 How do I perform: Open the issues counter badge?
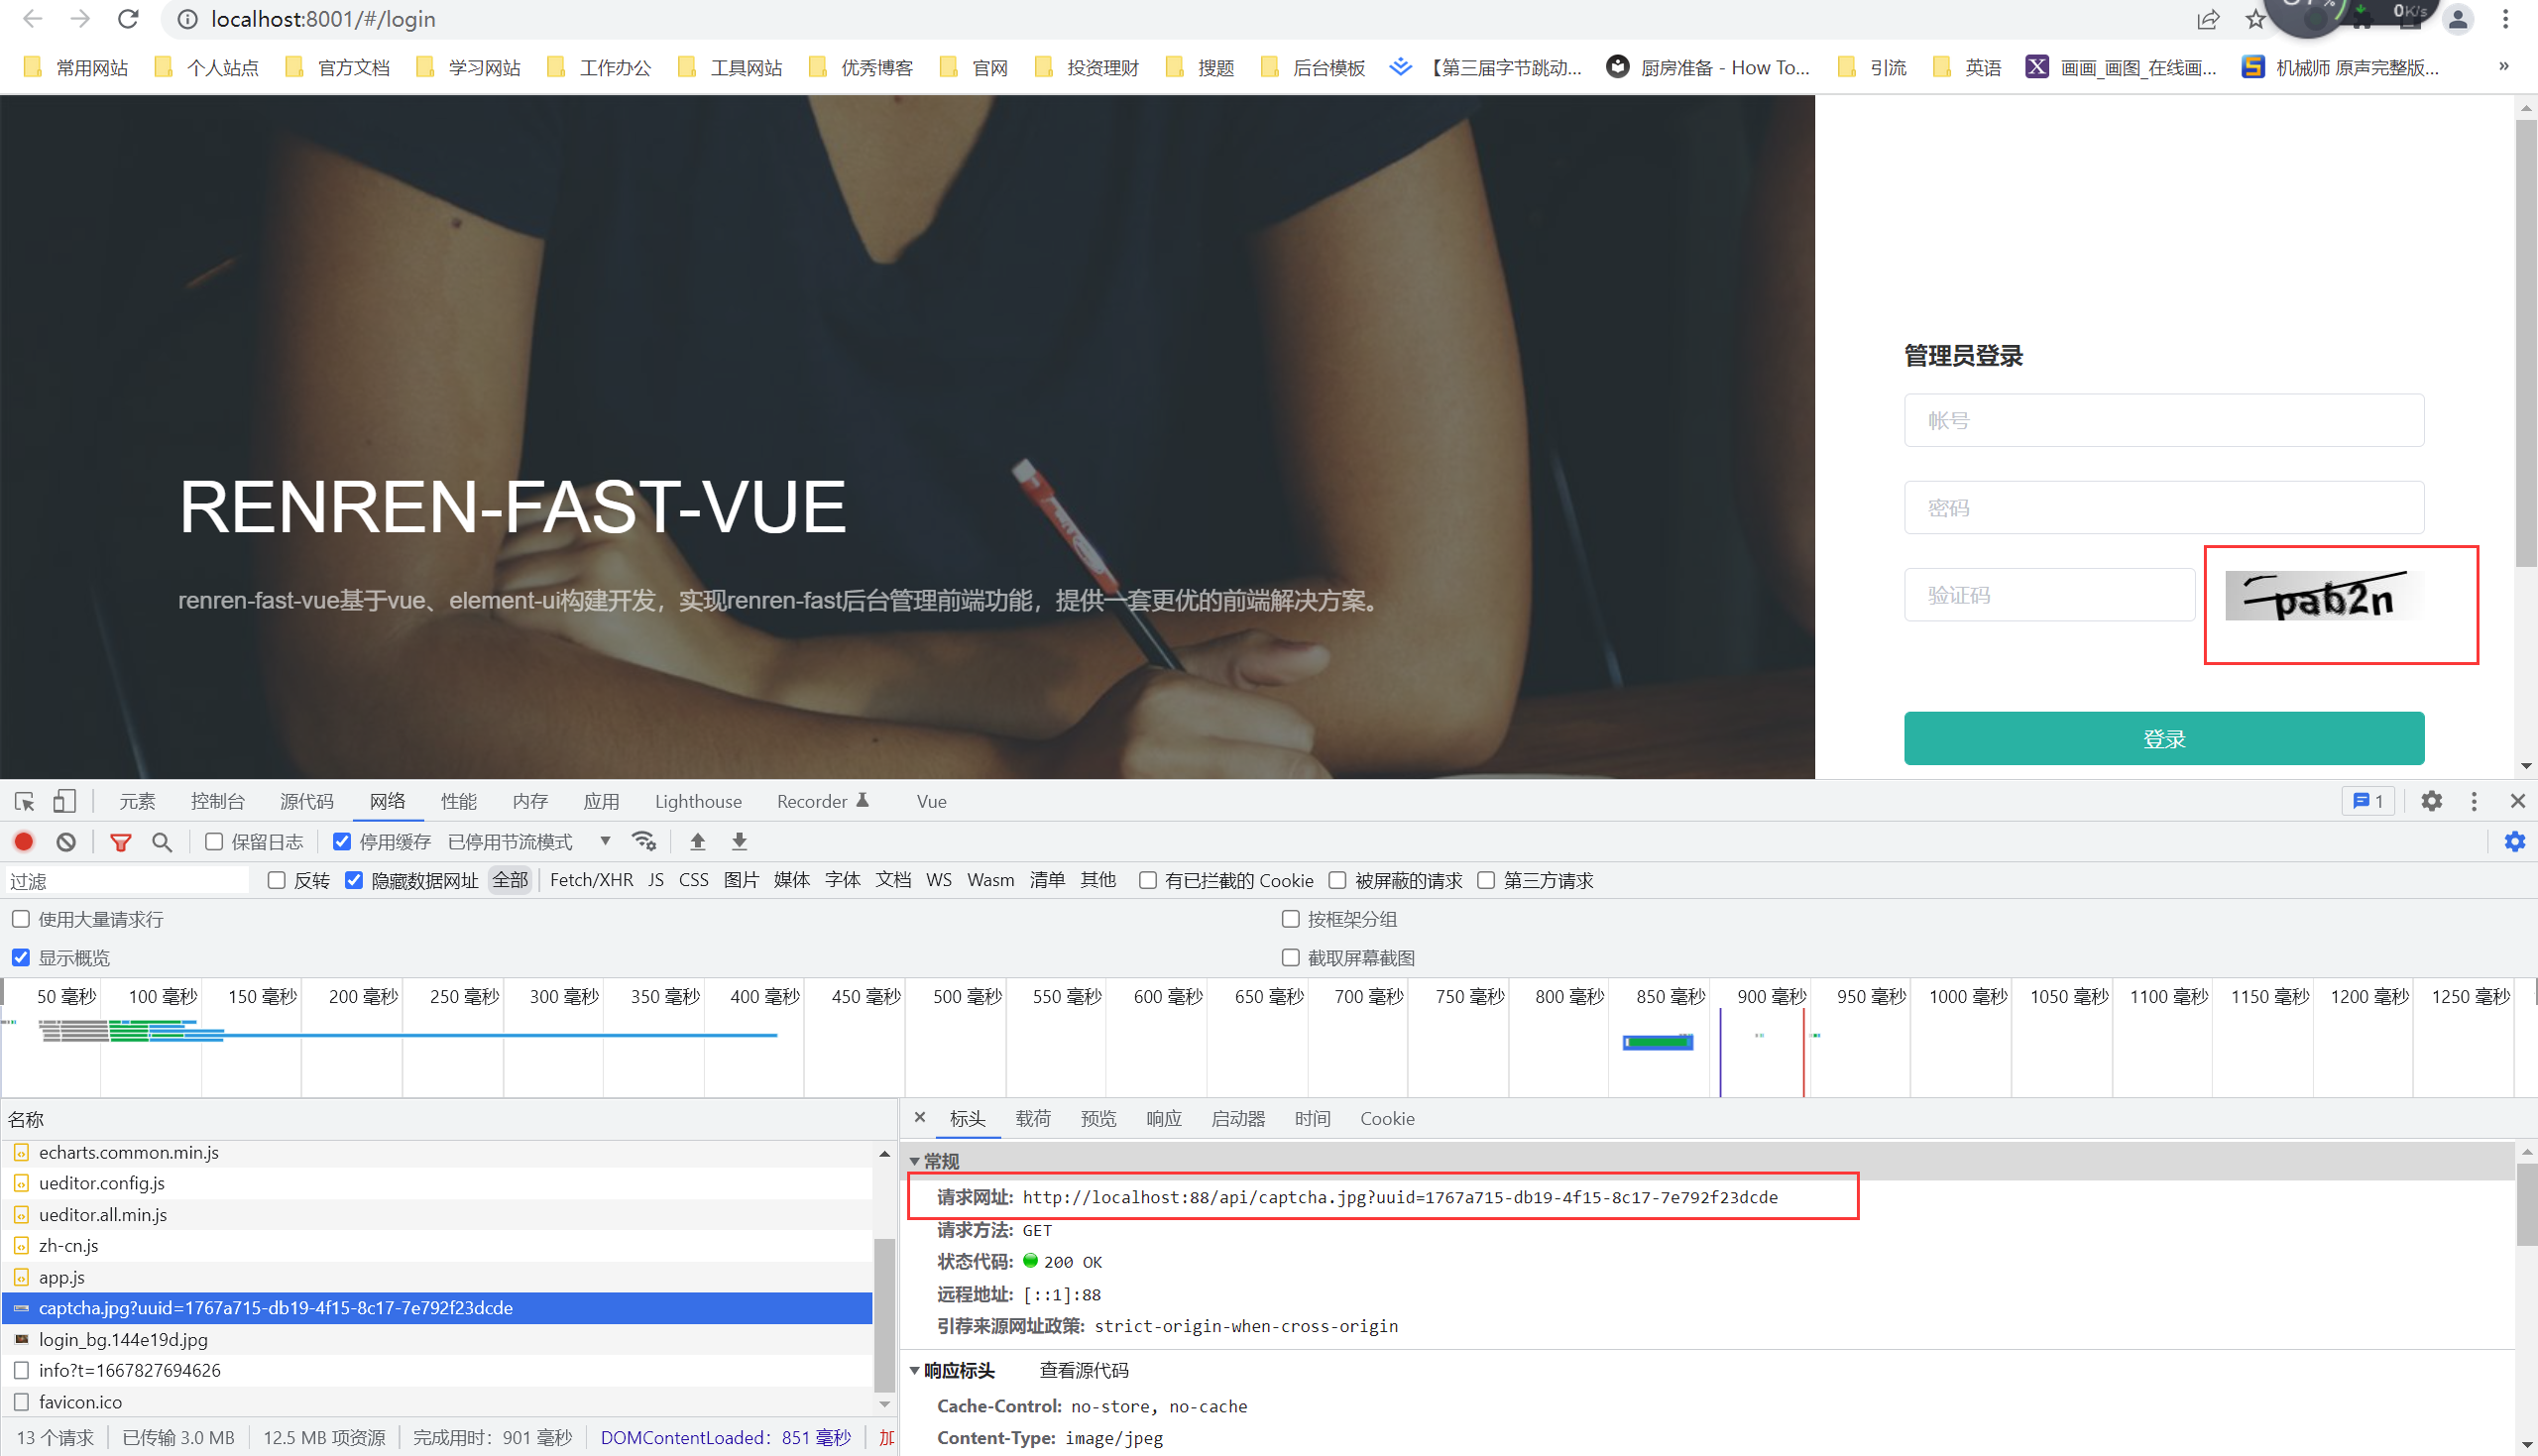[2368, 801]
